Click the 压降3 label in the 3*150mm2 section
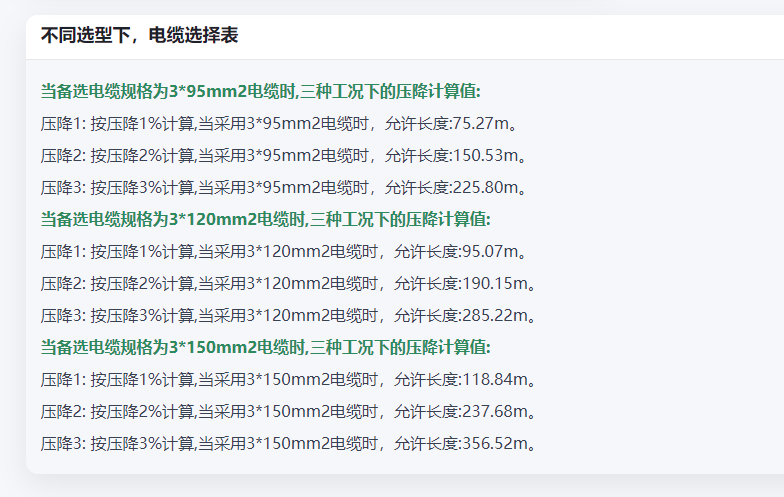The height and width of the screenshot is (497, 784). pyautogui.click(x=62, y=444)
